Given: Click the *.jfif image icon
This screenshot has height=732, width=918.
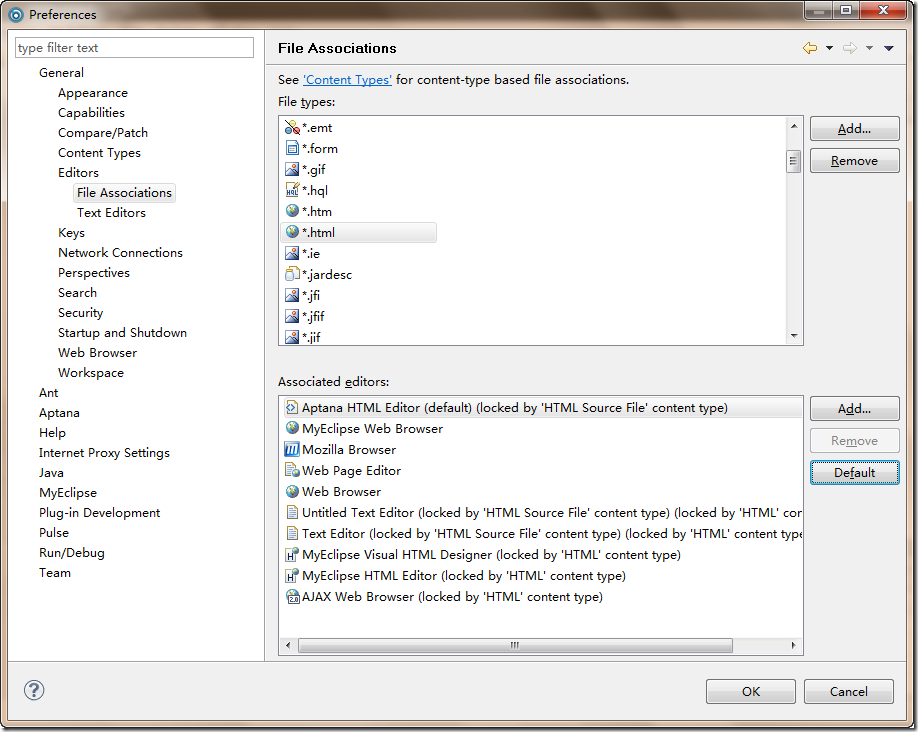Looking at the screenshot, I should point(292,316).
